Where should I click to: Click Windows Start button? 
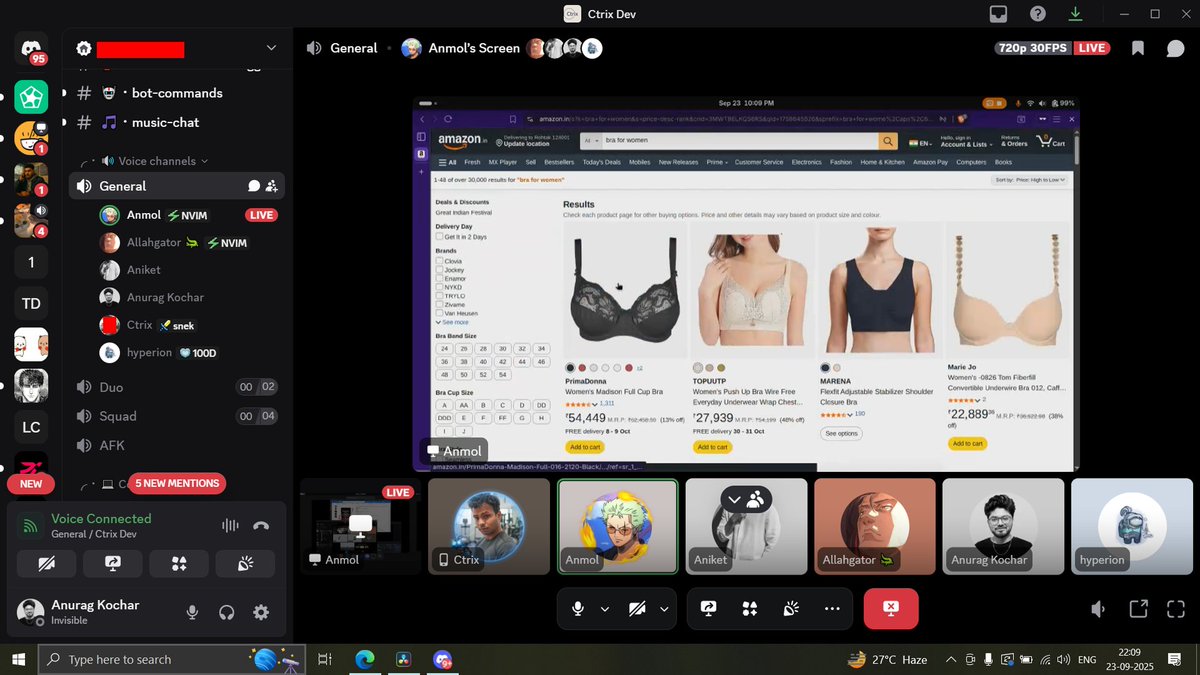pyautogui.click(x=17, y=659)
